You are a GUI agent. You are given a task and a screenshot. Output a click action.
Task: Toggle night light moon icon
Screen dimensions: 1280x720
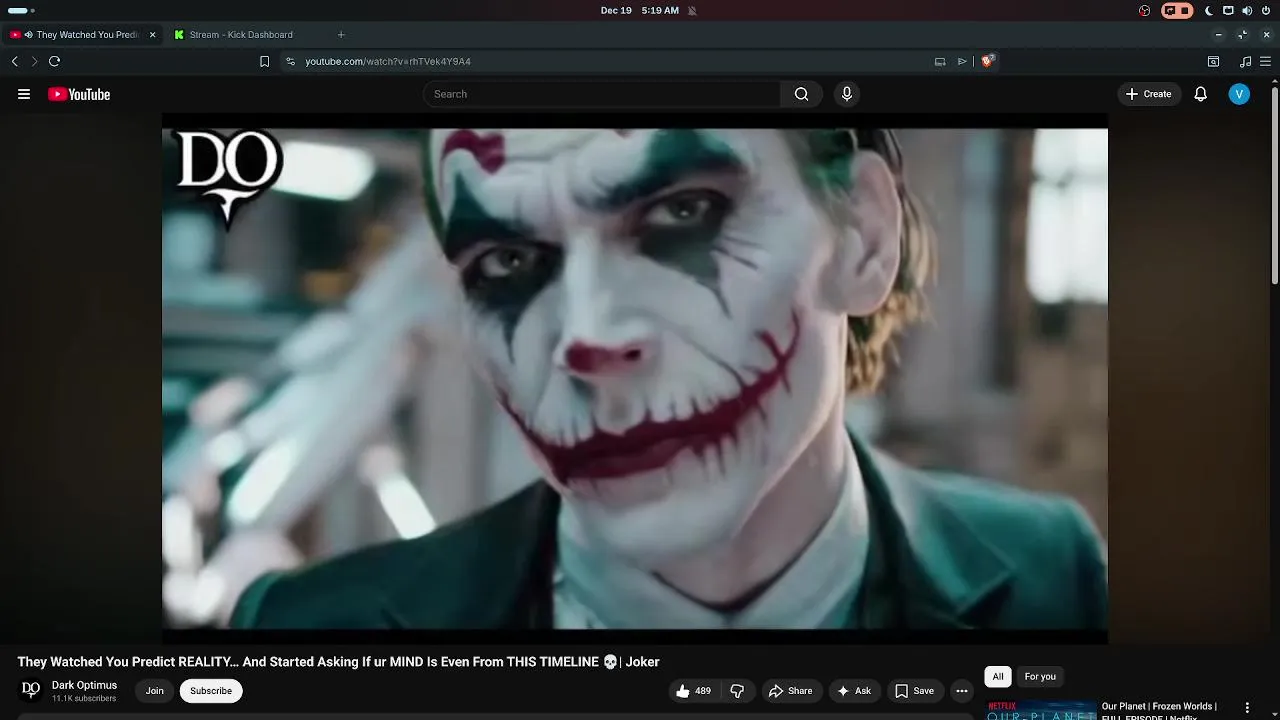click(1209, 10)
